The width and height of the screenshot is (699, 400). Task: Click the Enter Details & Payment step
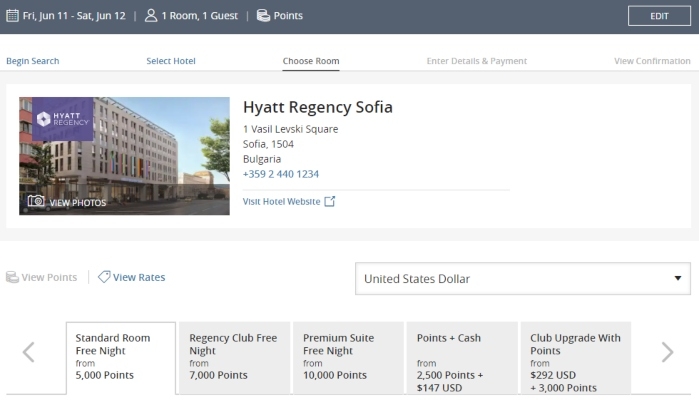pos(477,61)
